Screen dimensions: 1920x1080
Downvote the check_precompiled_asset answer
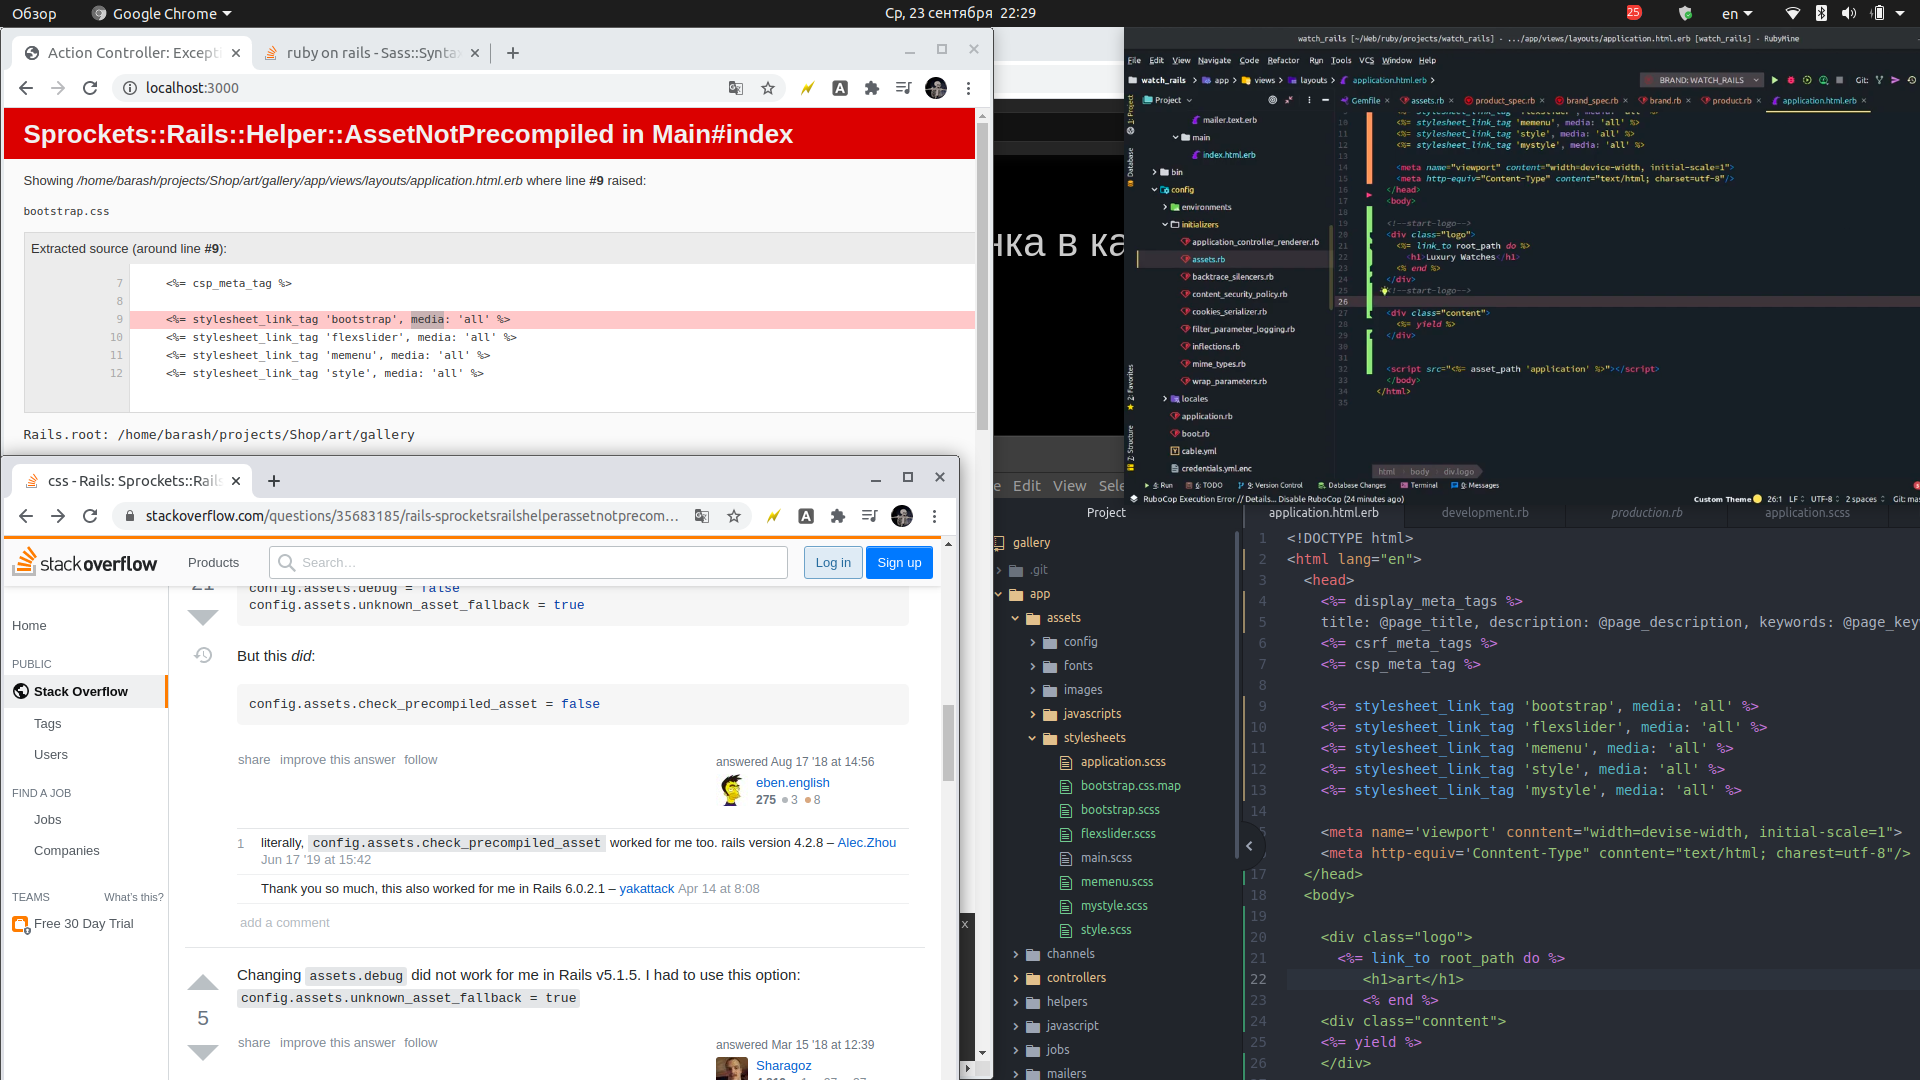[203, 617]
